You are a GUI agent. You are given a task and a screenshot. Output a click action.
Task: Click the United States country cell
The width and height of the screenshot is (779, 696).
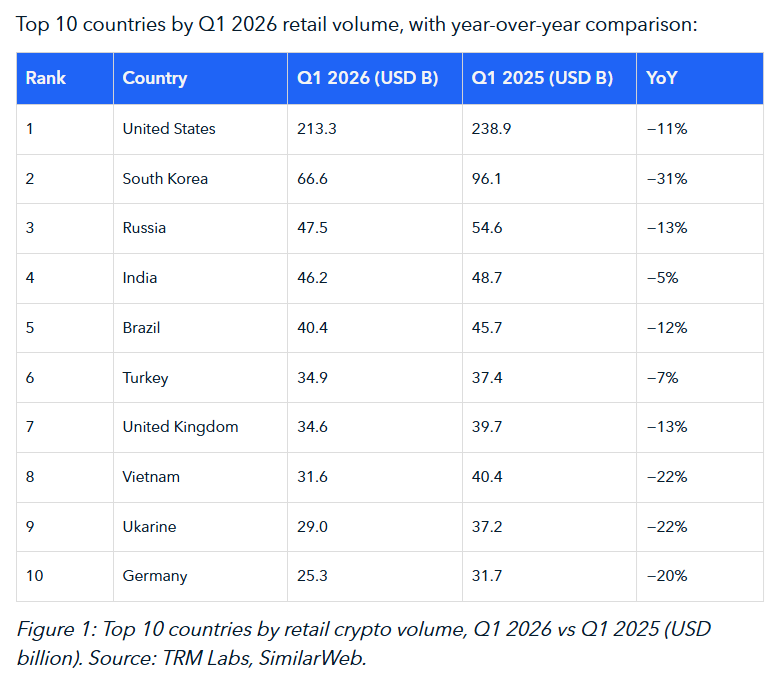pyautogui.click(x=169, y=129)
